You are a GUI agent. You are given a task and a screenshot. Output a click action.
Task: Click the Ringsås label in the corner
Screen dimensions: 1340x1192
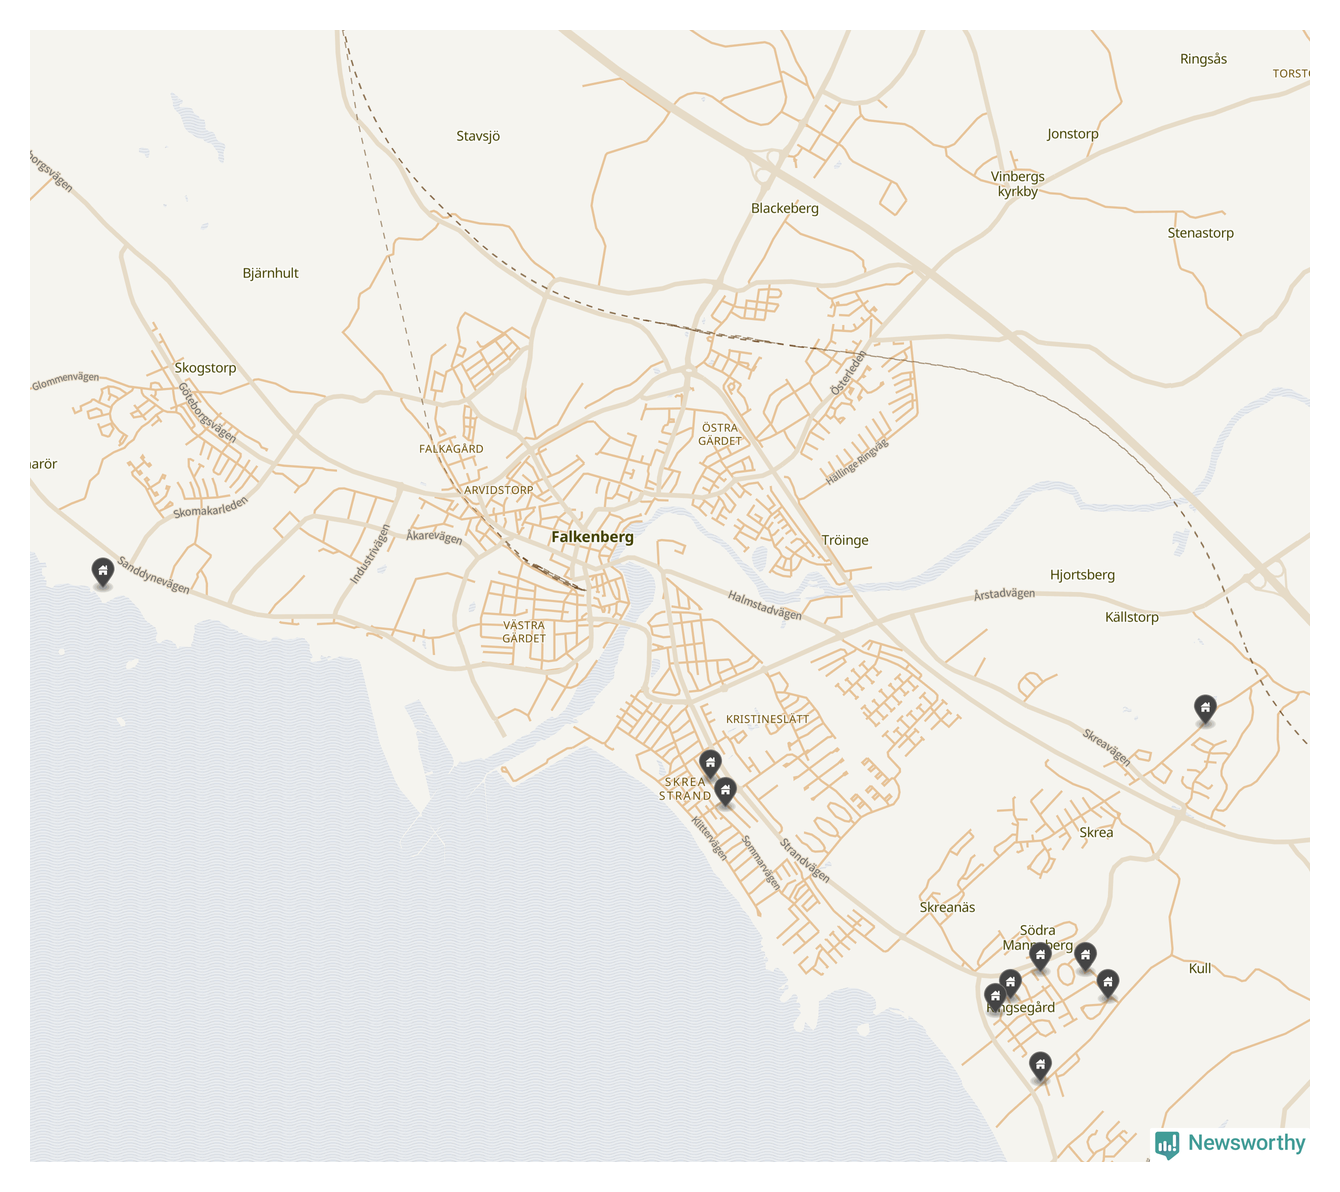point(1203,59)
